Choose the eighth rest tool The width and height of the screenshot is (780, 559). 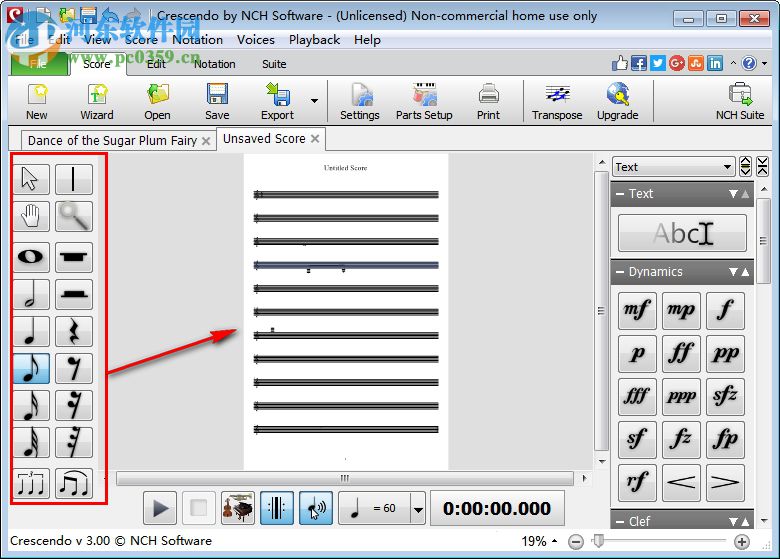pos(74,369)
